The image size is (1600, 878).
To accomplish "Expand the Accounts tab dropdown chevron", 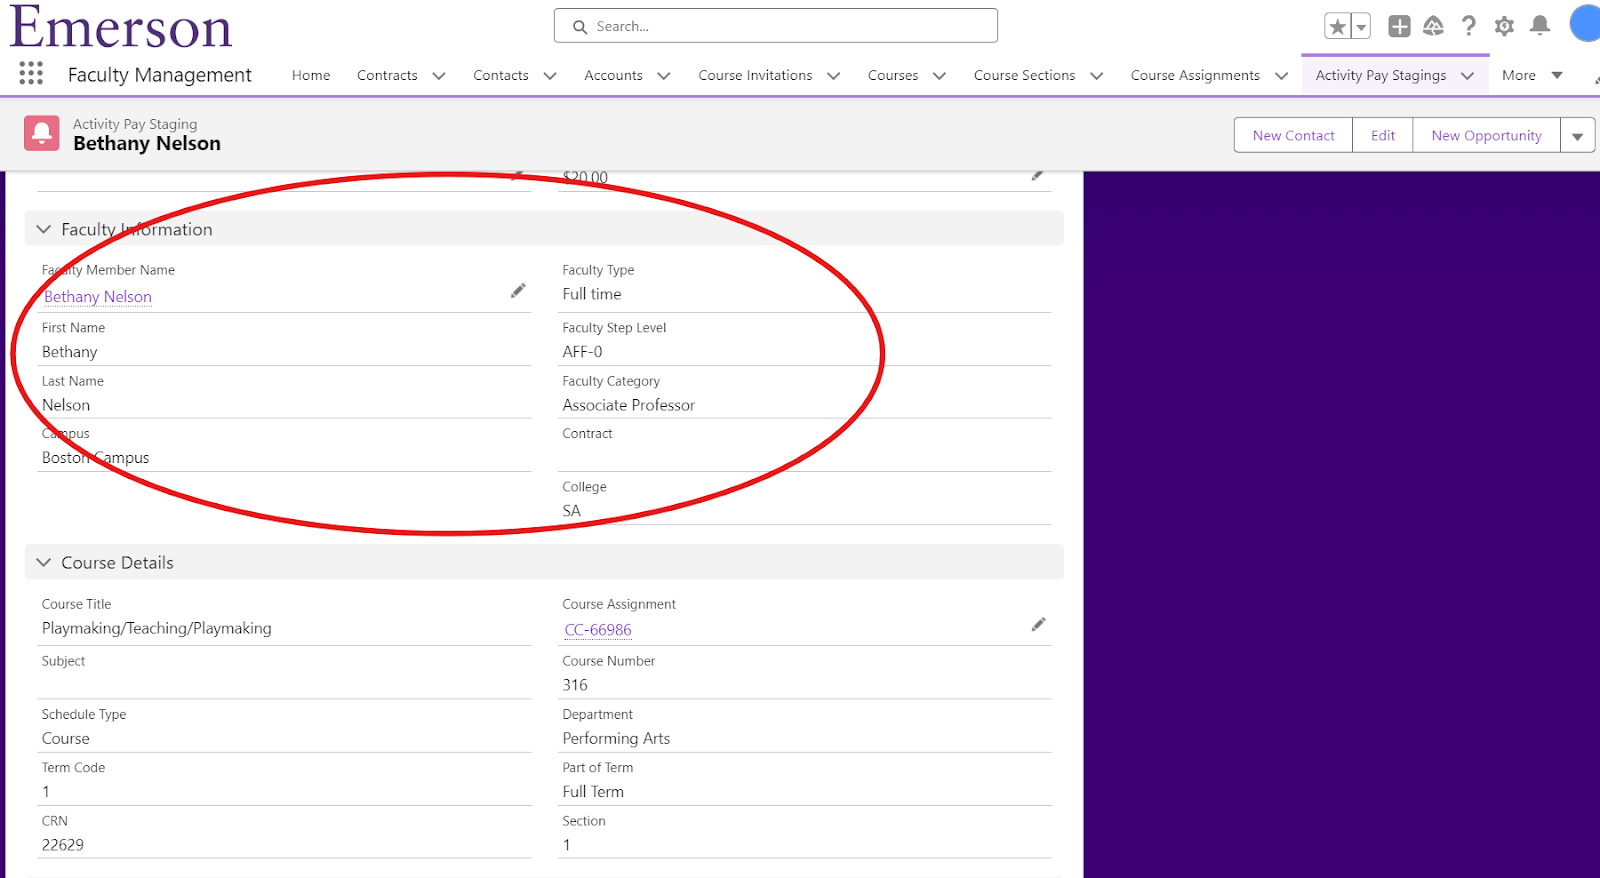I will 664,76.
